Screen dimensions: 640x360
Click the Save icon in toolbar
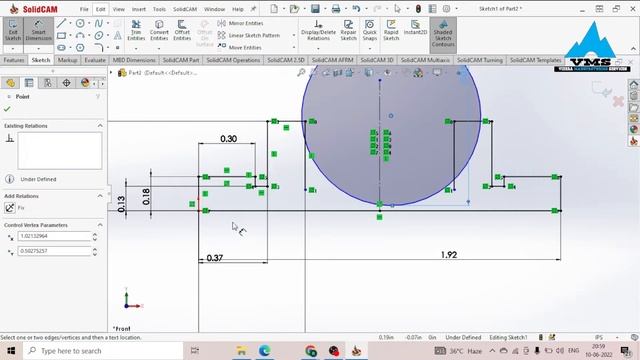pos(315,9)
